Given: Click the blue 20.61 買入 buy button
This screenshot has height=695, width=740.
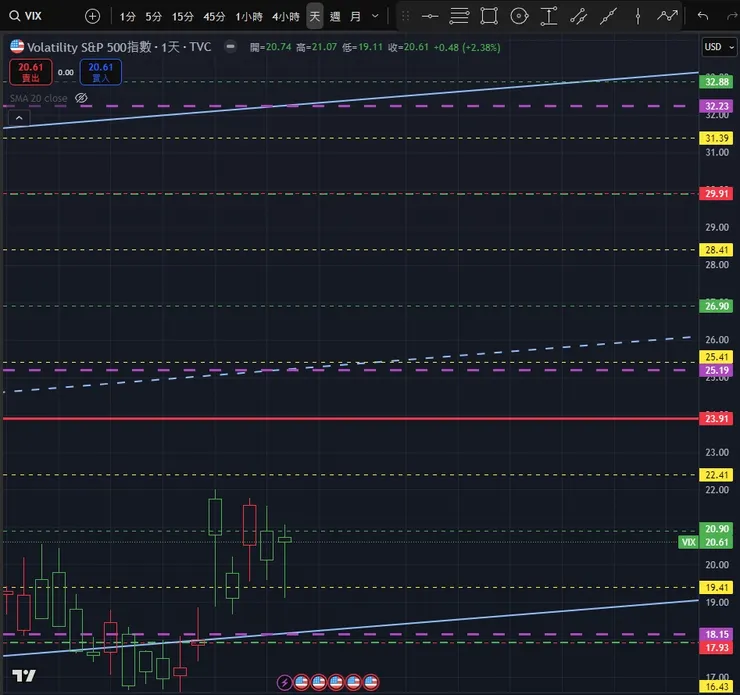Looking at the screenshot, I should pyautogui.click(x=101, y=72).
